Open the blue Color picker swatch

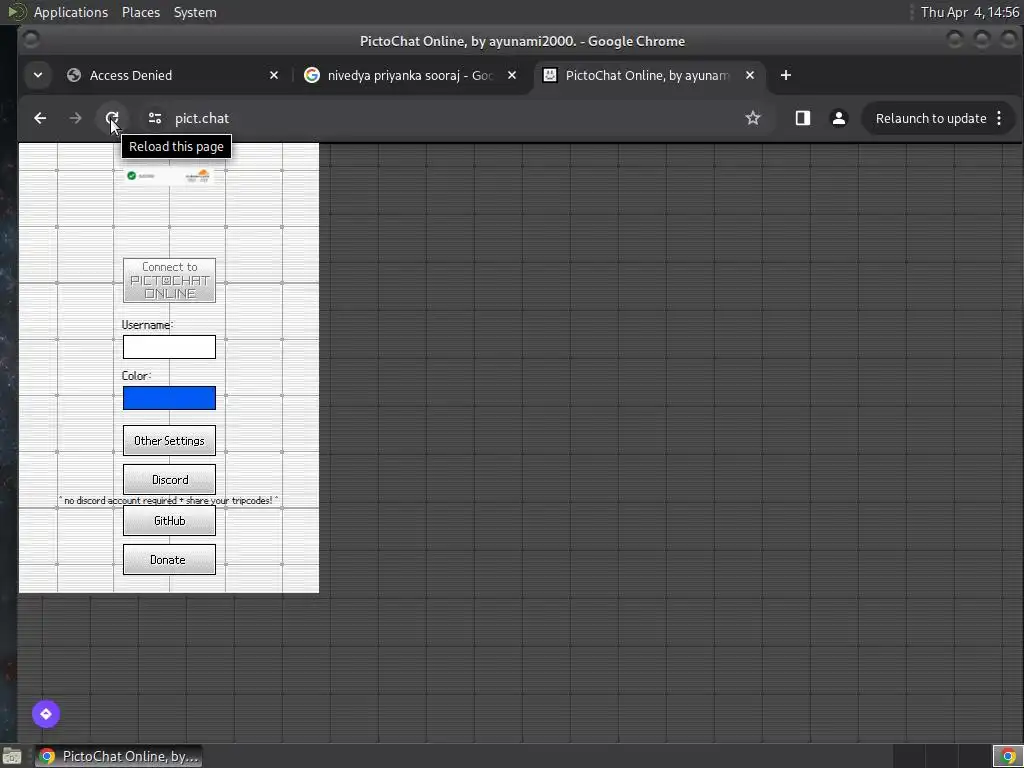(169, 398)
